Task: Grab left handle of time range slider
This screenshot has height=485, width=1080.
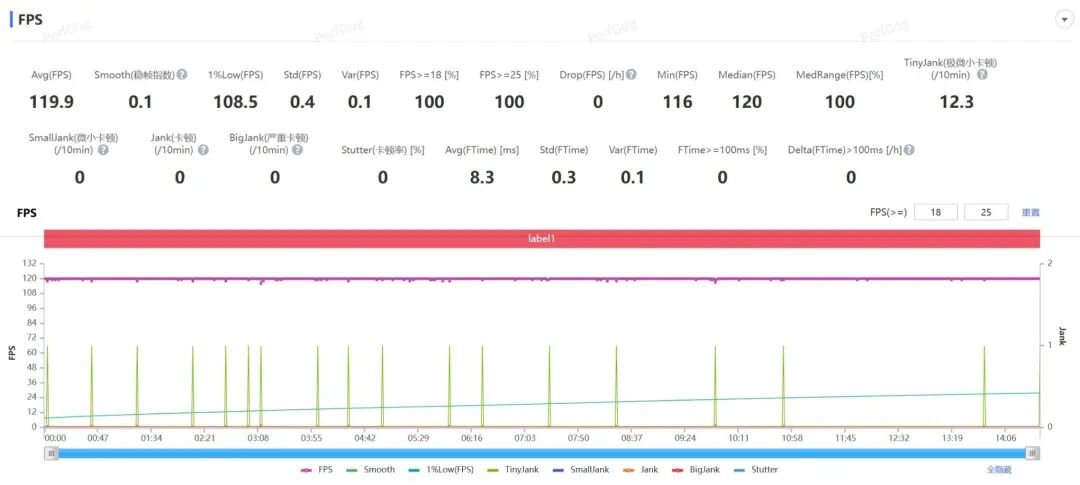Action: point(51,453)
